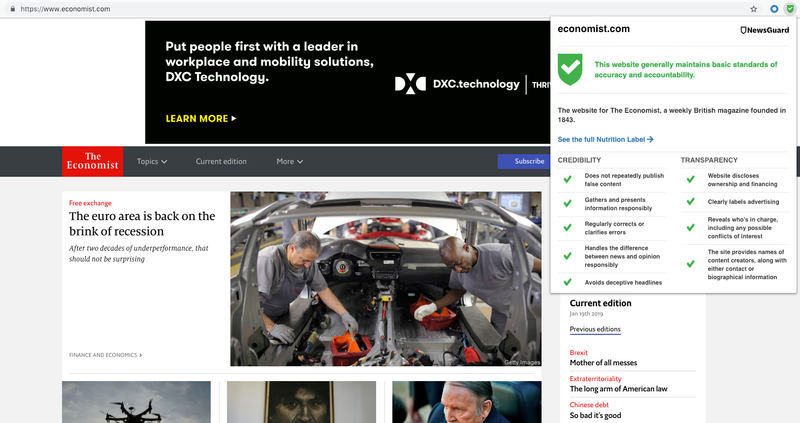Click the 'Free exchange' section label

pyautogui.click(x=90, y=203)
